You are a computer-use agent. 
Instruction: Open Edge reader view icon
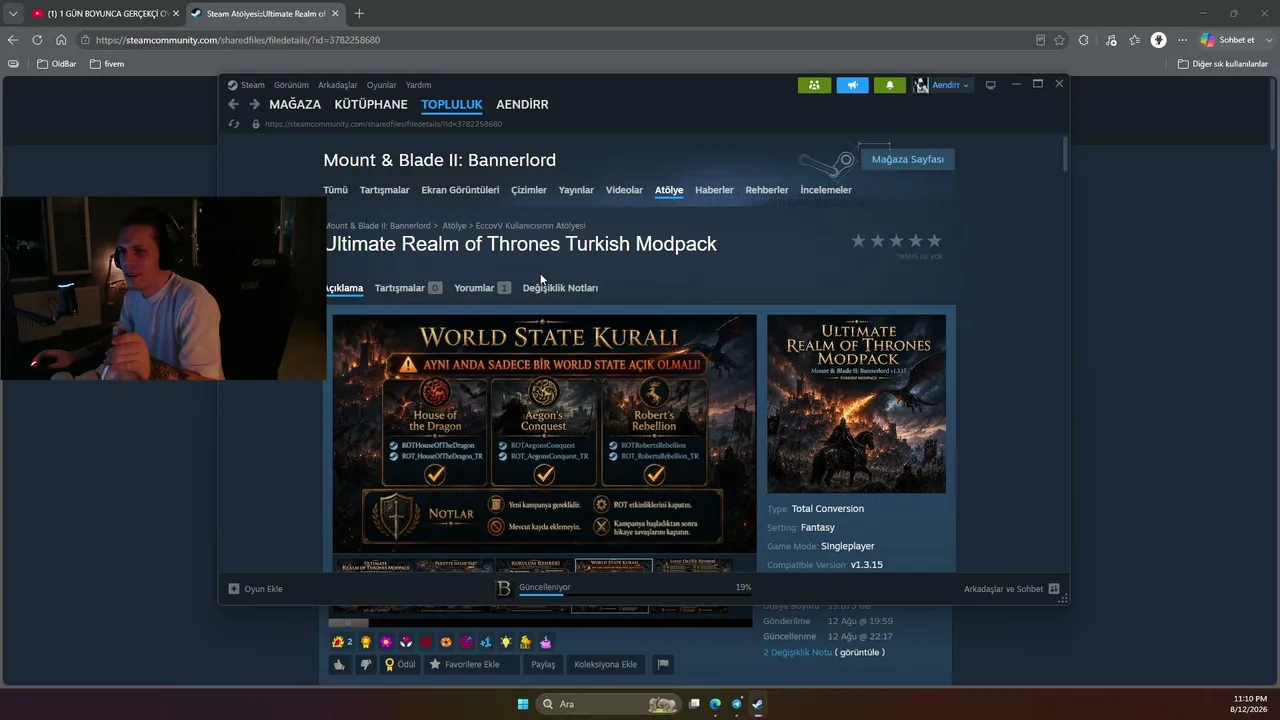click(x=1040, y=40)
